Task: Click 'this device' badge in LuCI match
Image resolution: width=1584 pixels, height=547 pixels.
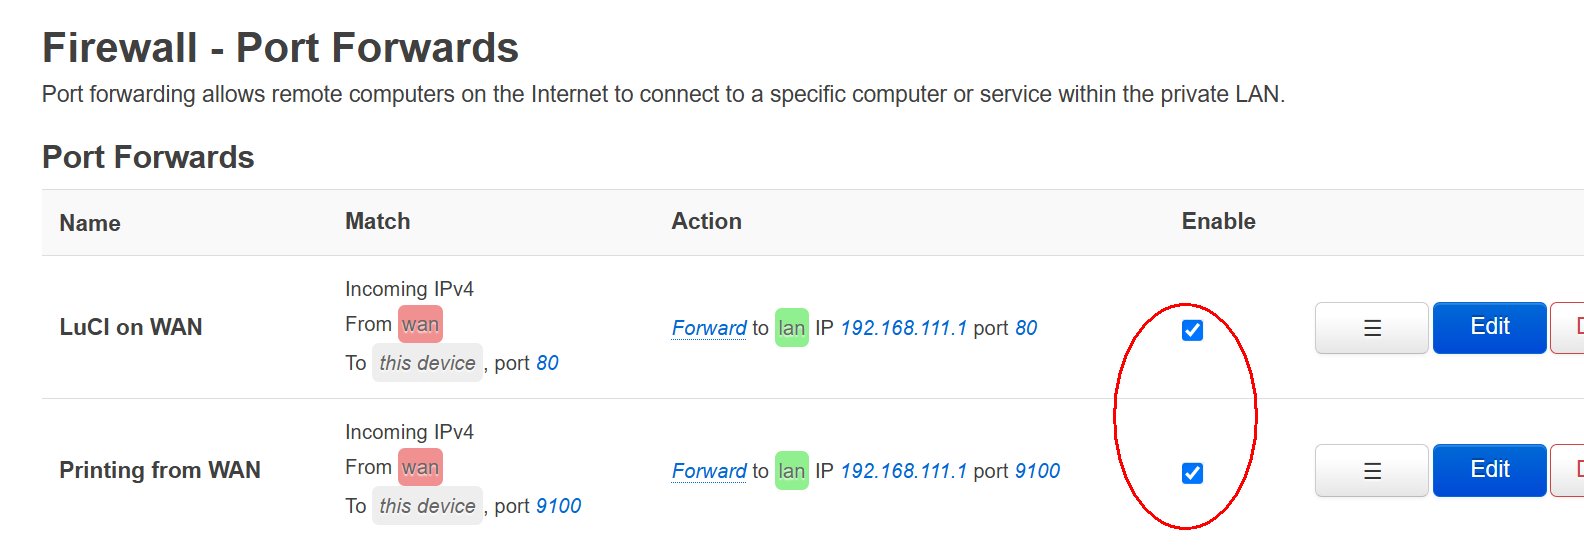Action: (x=428, y=363)
